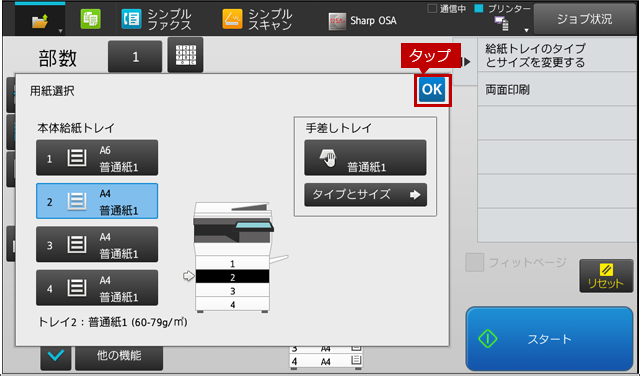This screenshot has height=376, width=640.
Task: Tap highlighted tray 2 on printer illustration
Action: 232,277
